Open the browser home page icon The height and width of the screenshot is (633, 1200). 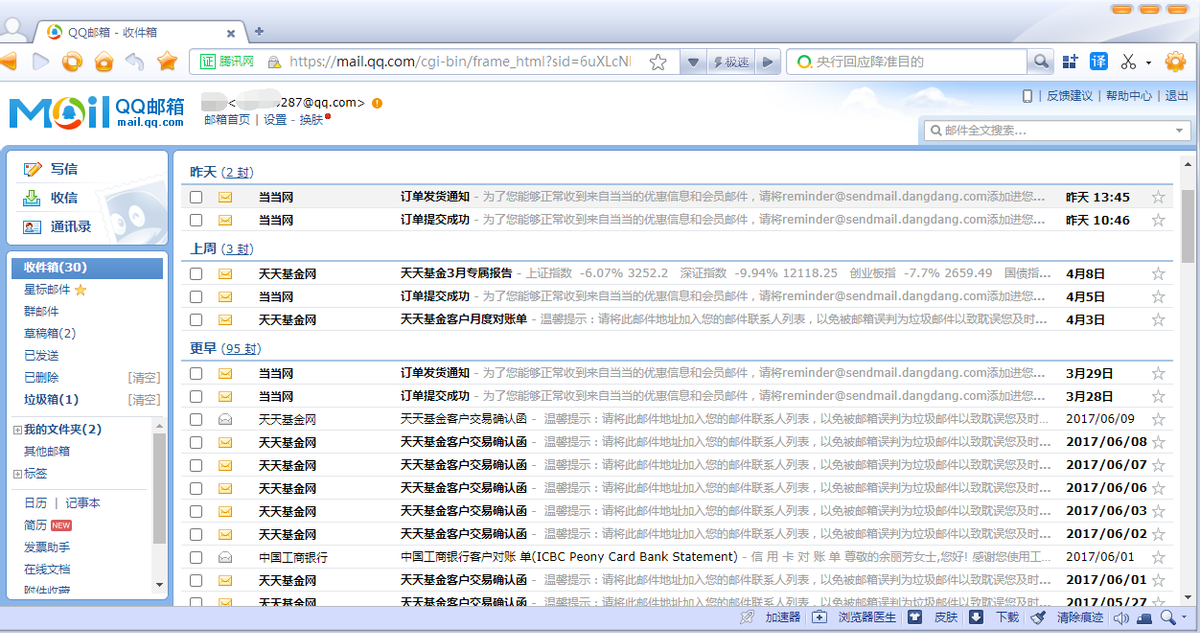tap(103, 62)
